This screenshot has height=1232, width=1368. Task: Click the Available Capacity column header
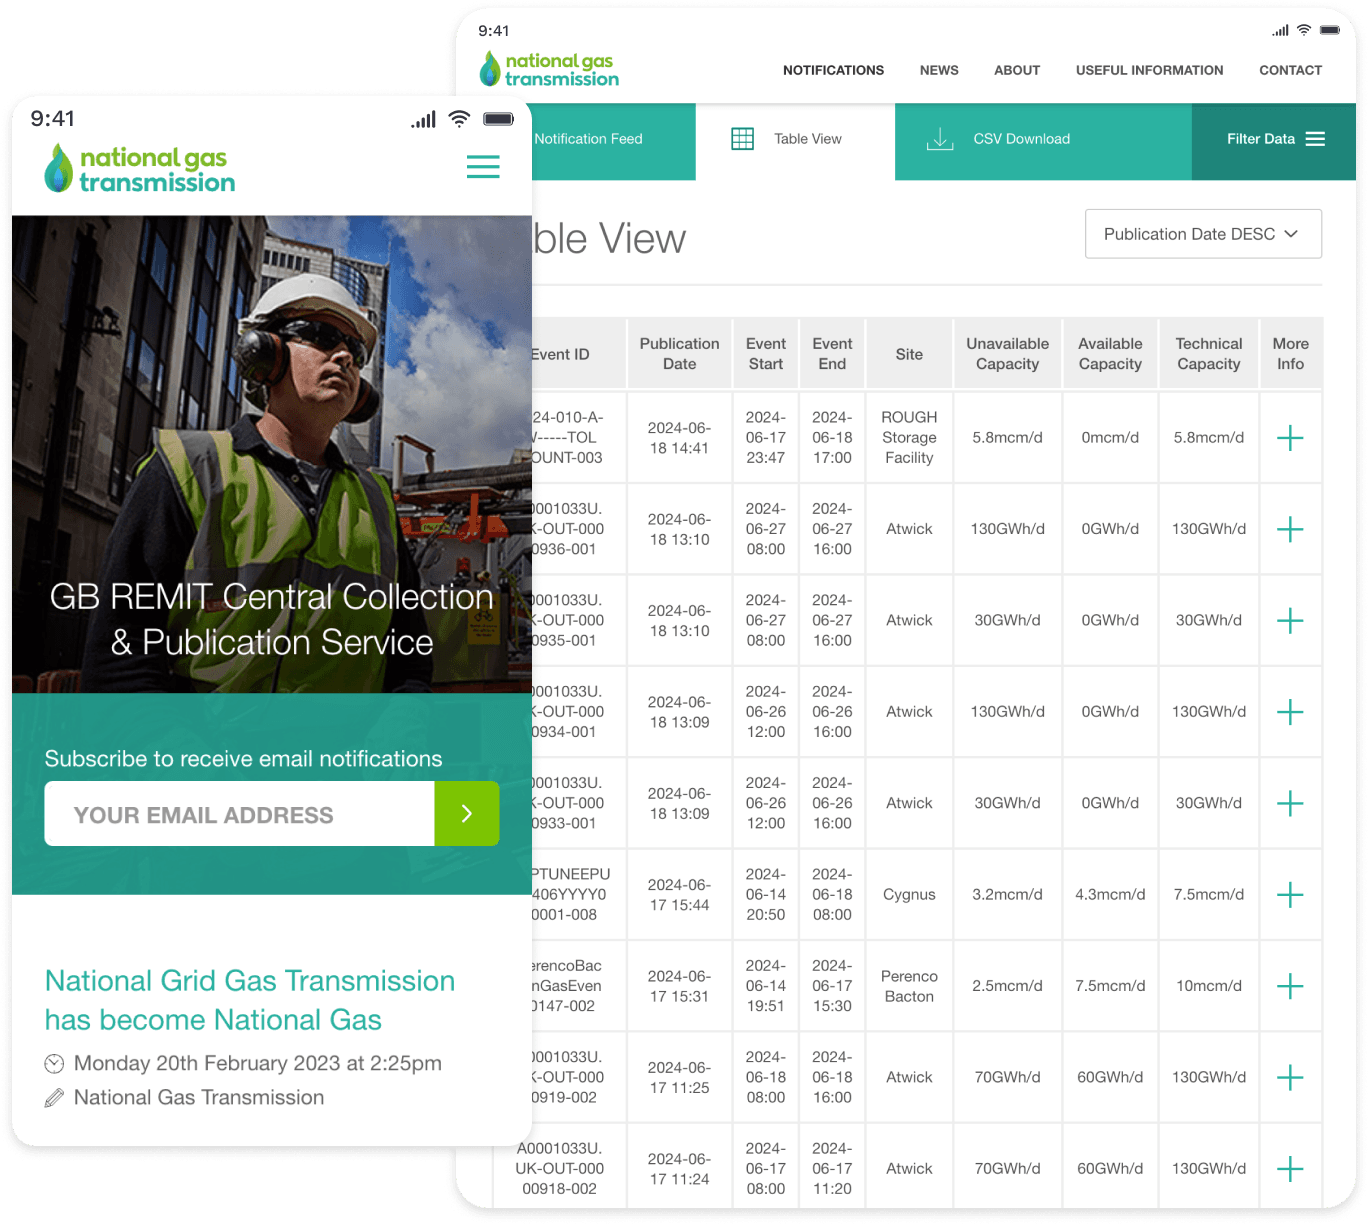pos(1110,354)
